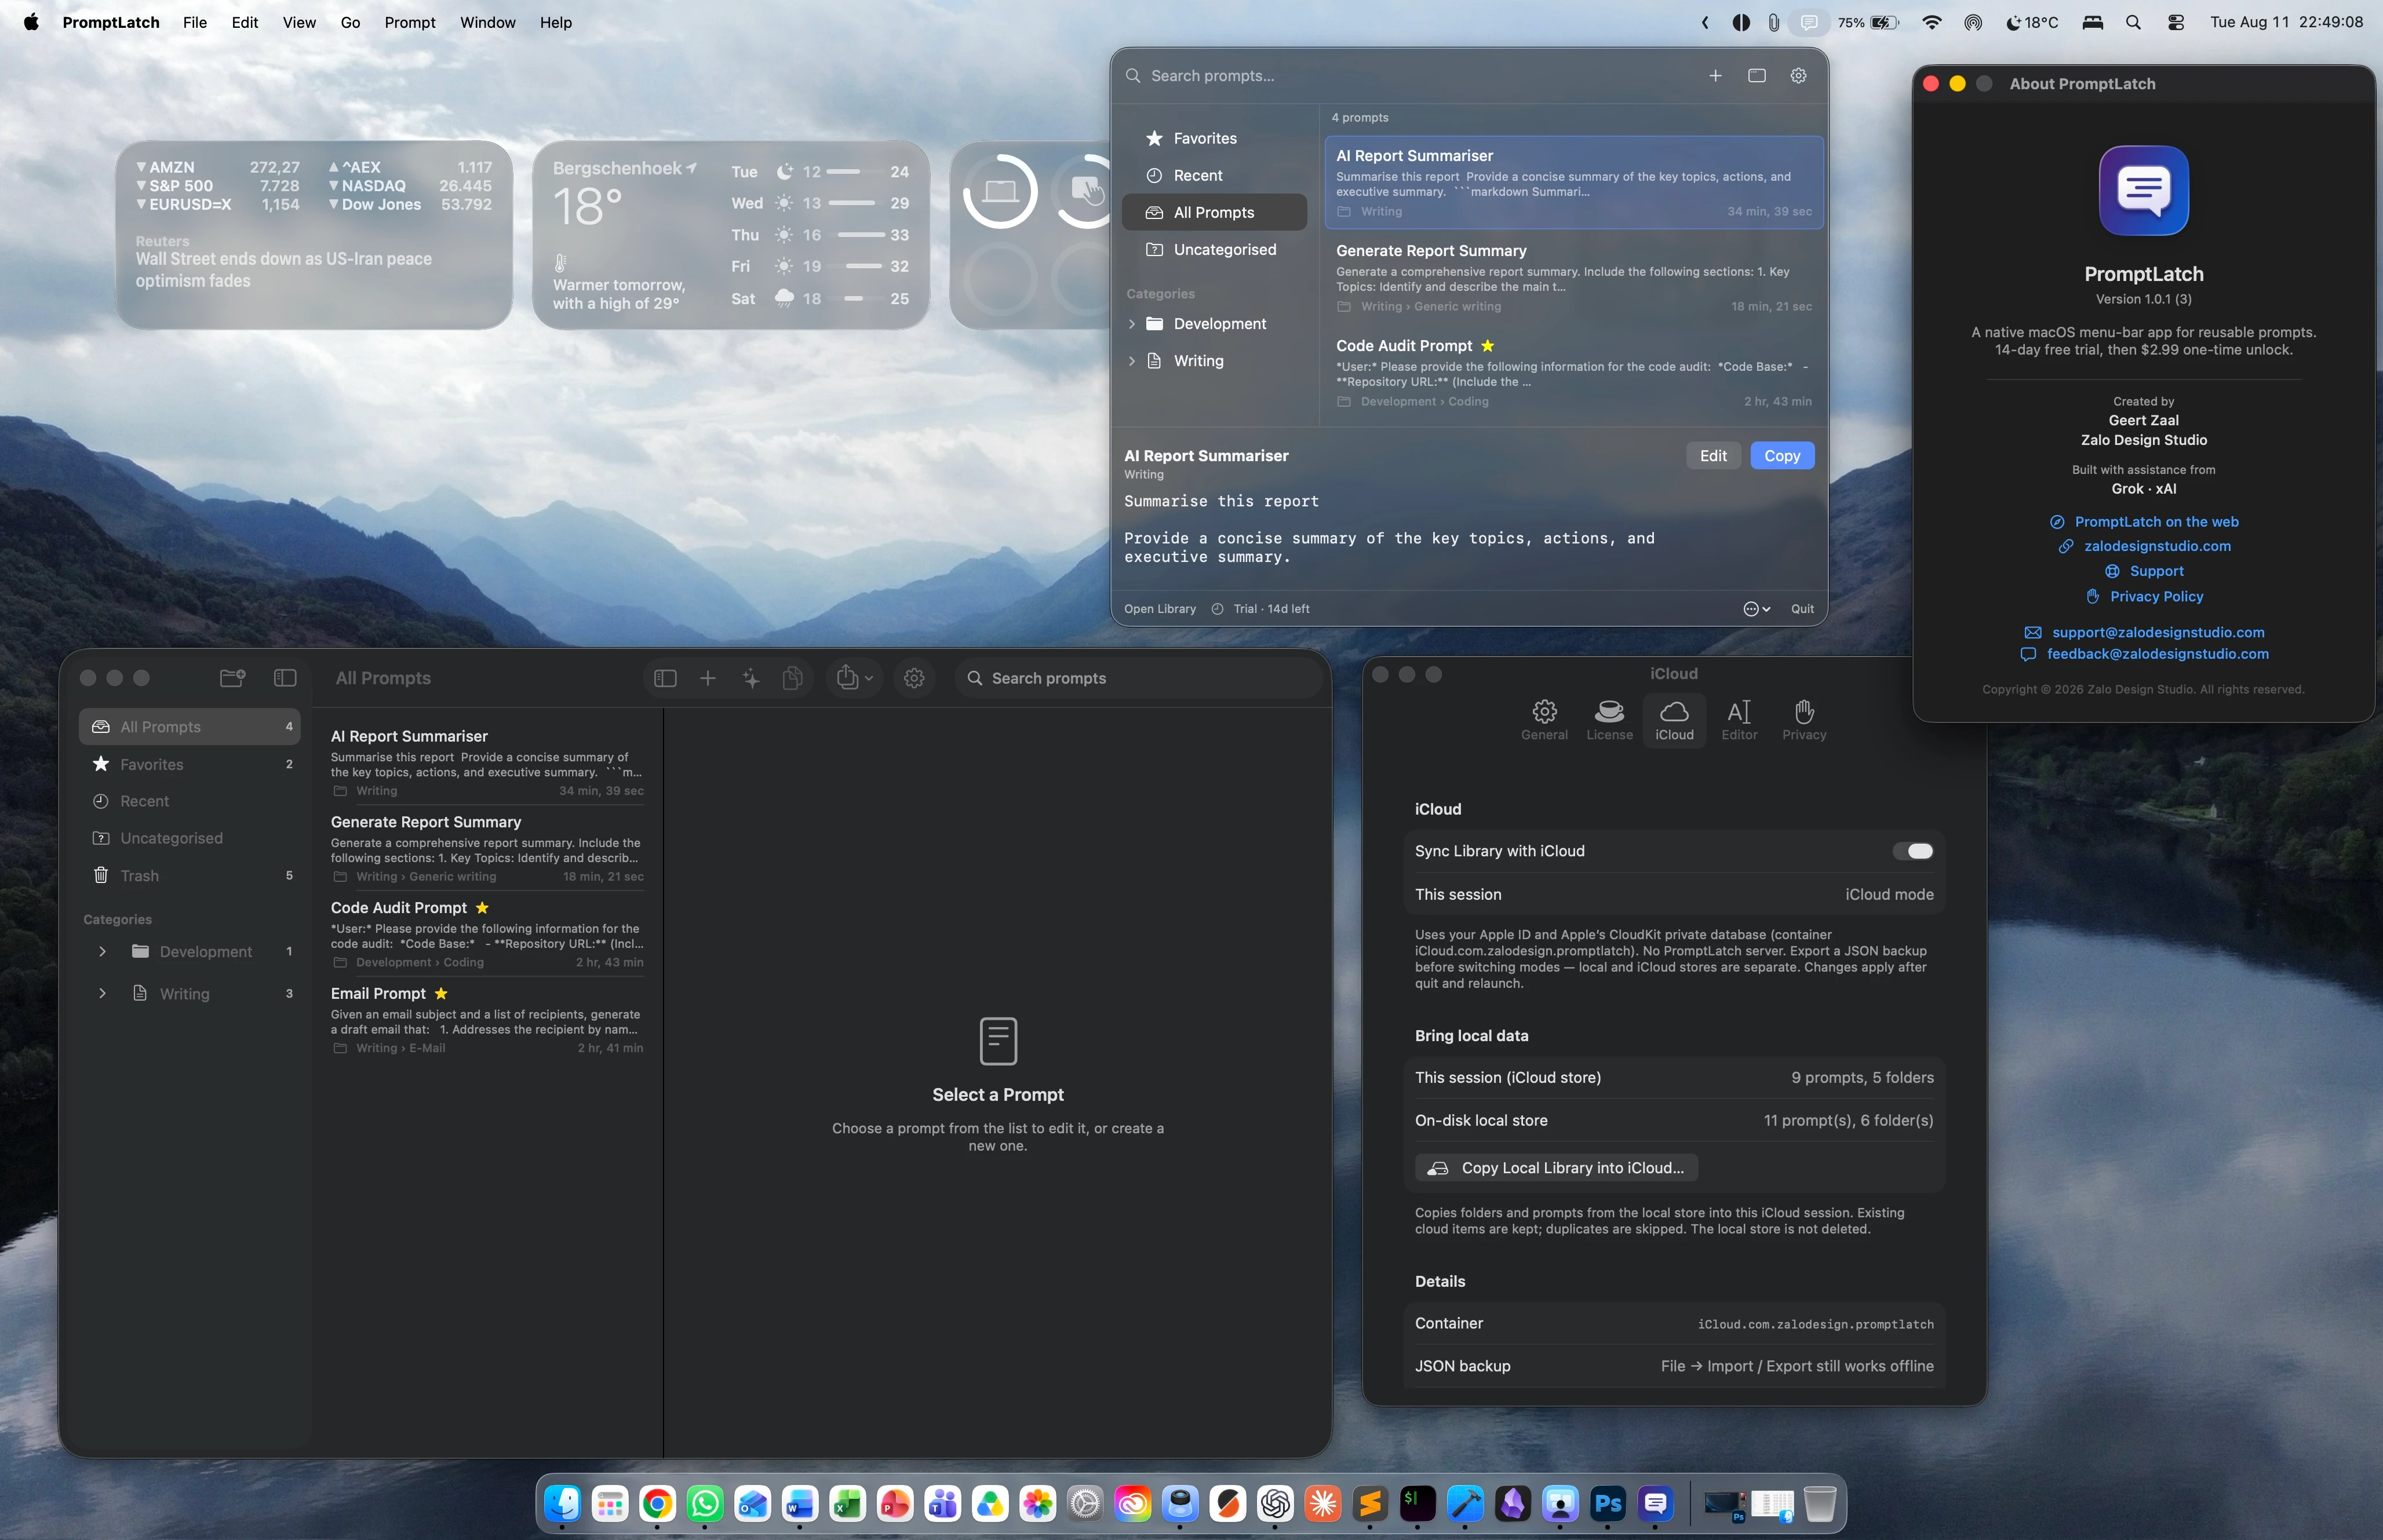Click the Support link in About window
The image size is (2383, 1540).
[x=2144, y=571]
